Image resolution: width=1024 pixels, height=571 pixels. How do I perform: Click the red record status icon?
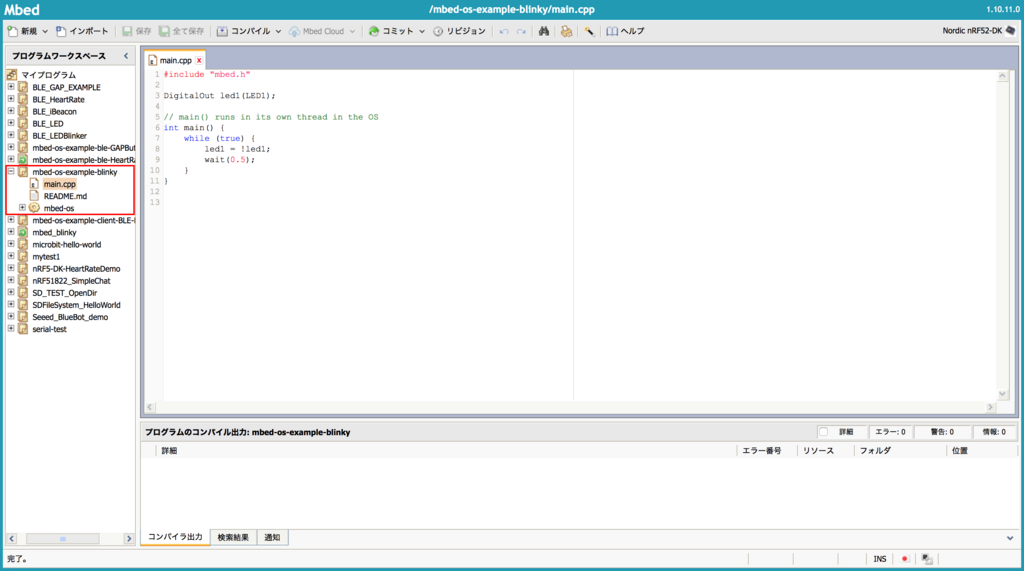[x=904, y=559]
